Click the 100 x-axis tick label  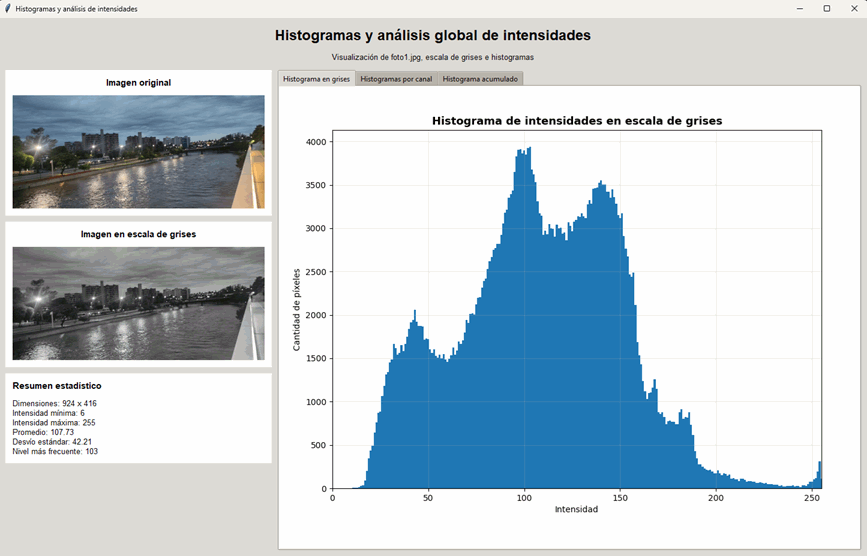tap(524, 498)
